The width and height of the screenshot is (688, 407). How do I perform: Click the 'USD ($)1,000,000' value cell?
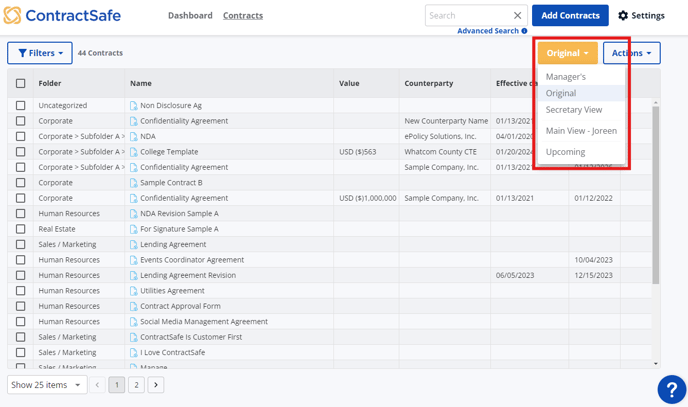[368, 198]
